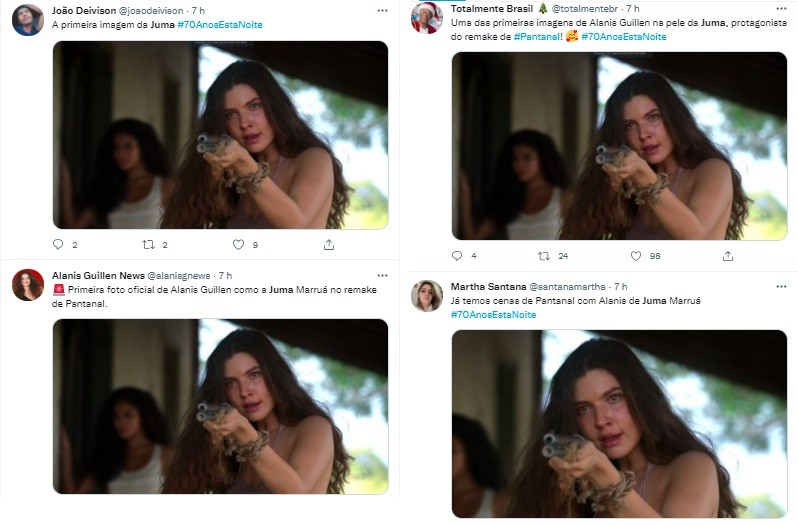Image resolution: width=798 pixels, height=526 pixels.
Task: Open João Deivison's profile avatar
Action: [27, 19]
